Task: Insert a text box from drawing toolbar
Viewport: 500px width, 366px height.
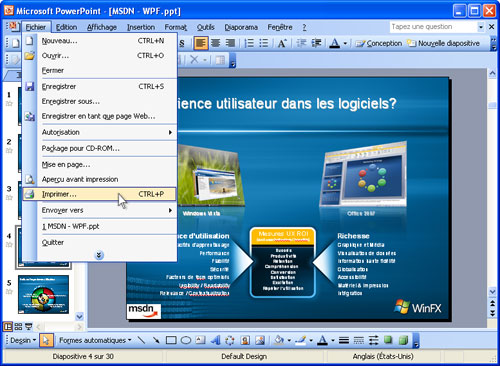Action: (x=200, y=340)
